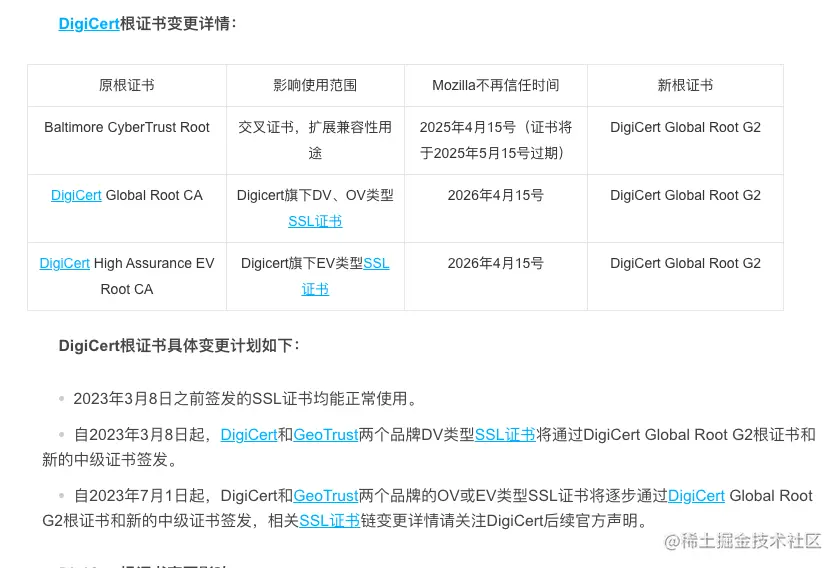Select the 交叉证书，扩展兼容性用途 cell
The width and height of the screenshot is (839, 568).
(x=315, y=140)
